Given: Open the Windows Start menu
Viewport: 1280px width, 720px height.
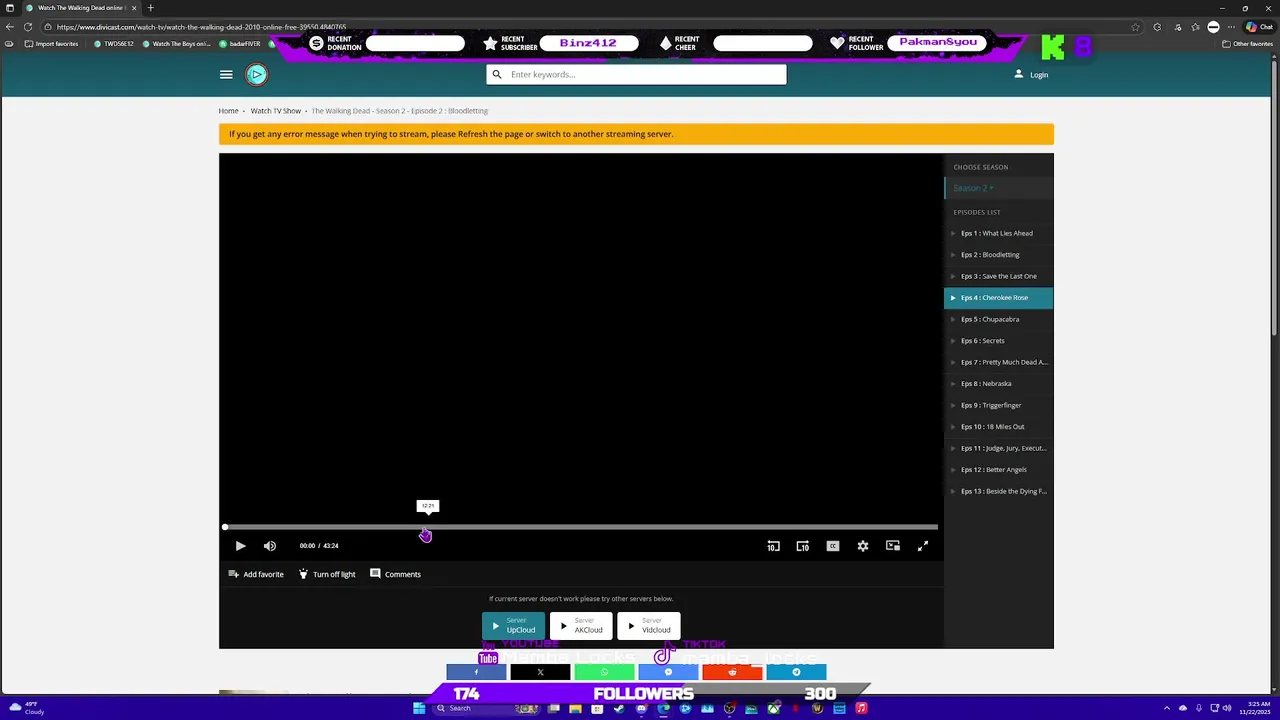Looking at the screenshot, I should 419,708.
